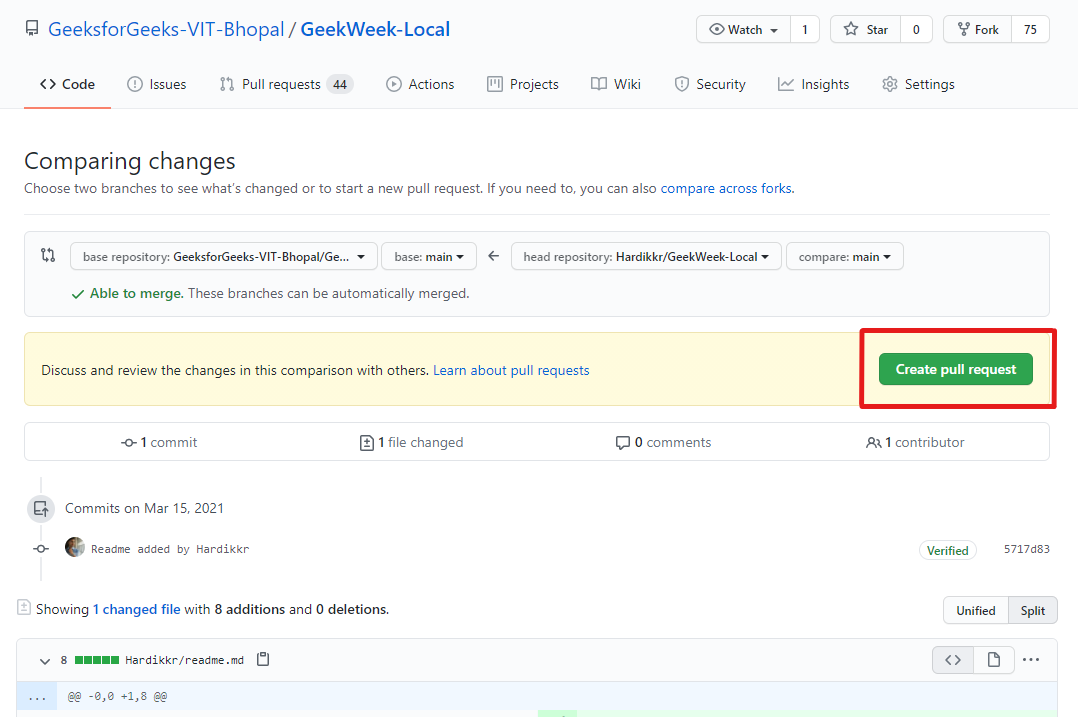Click the Hardikkr/readme.md file name
1078x717 pixels.
(184, 660)
